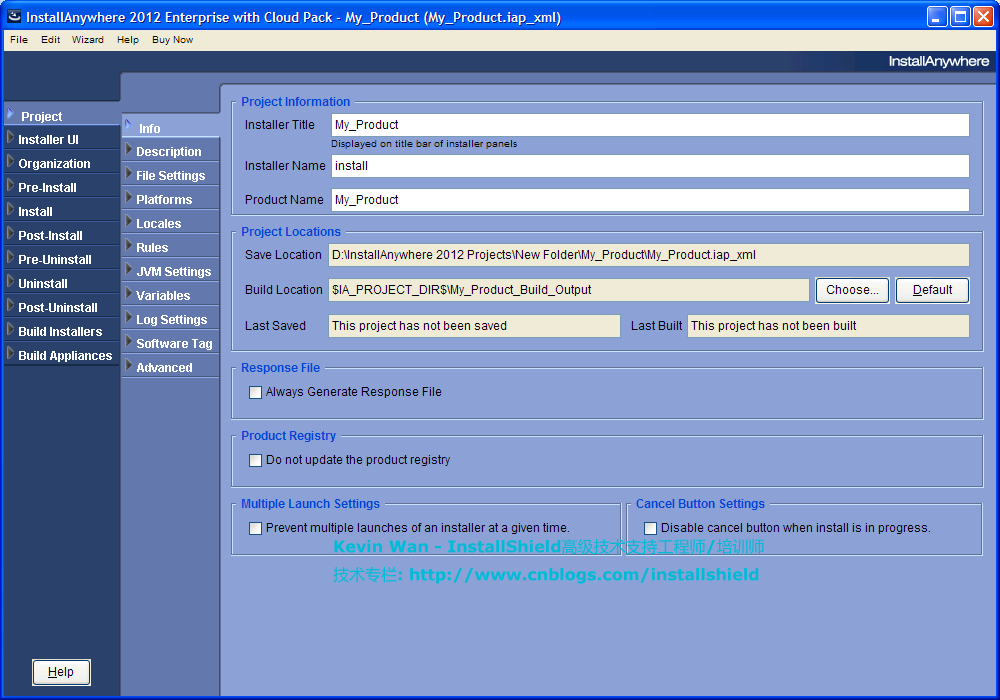
Task: Select the Install task
Action: tap(62, 212)
